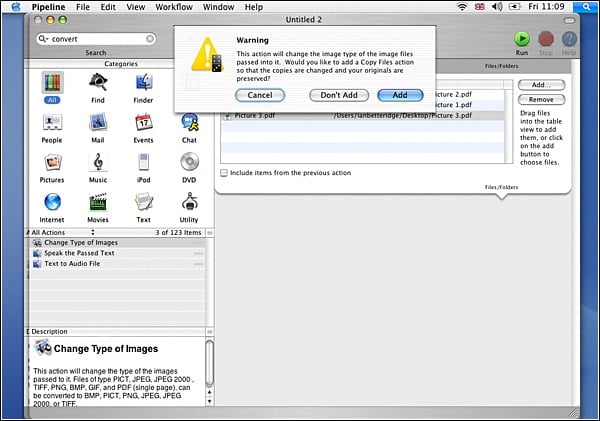Open the File menu

pos(83,7)
